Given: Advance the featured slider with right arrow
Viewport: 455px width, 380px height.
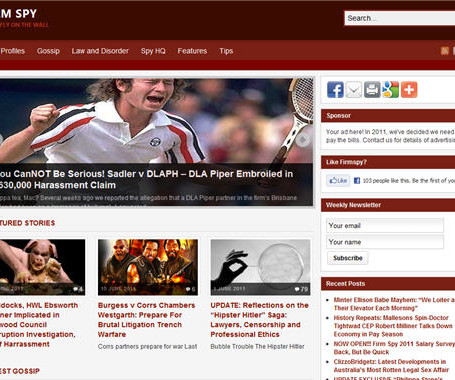Looking at the screenshot, I should [x=303, y=140].
